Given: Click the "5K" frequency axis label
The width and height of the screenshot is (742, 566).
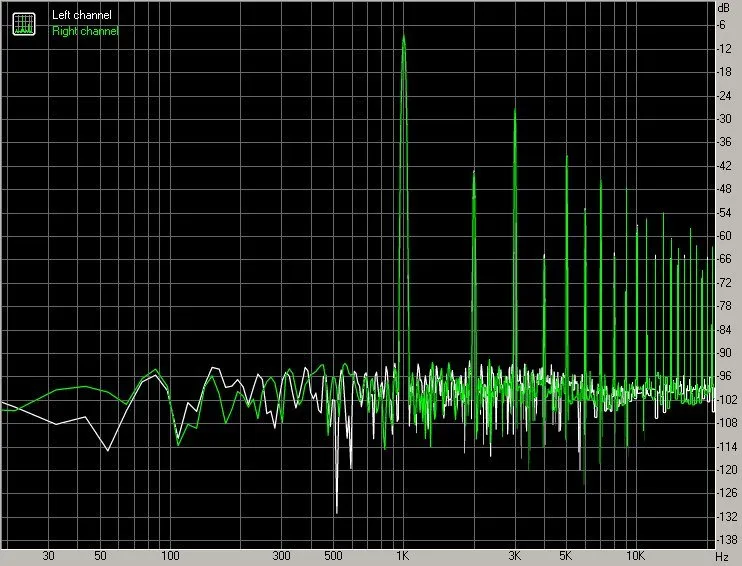Looking at the screenshot, I should point(566,556).
